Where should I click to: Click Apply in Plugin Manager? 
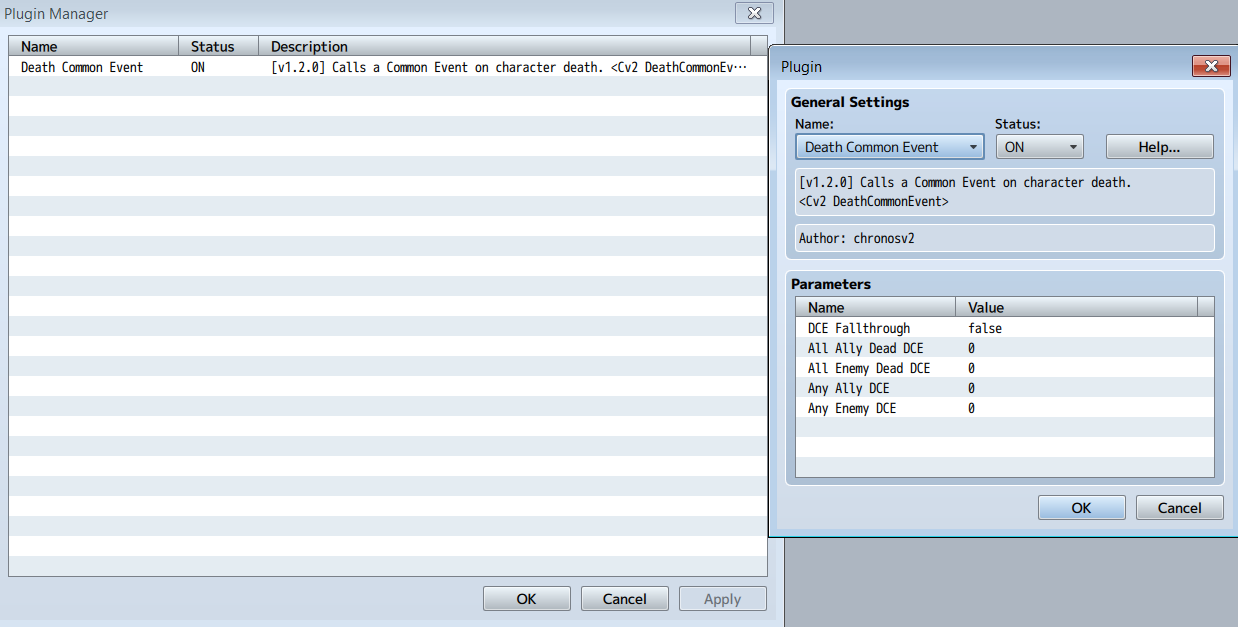[722, 599]
